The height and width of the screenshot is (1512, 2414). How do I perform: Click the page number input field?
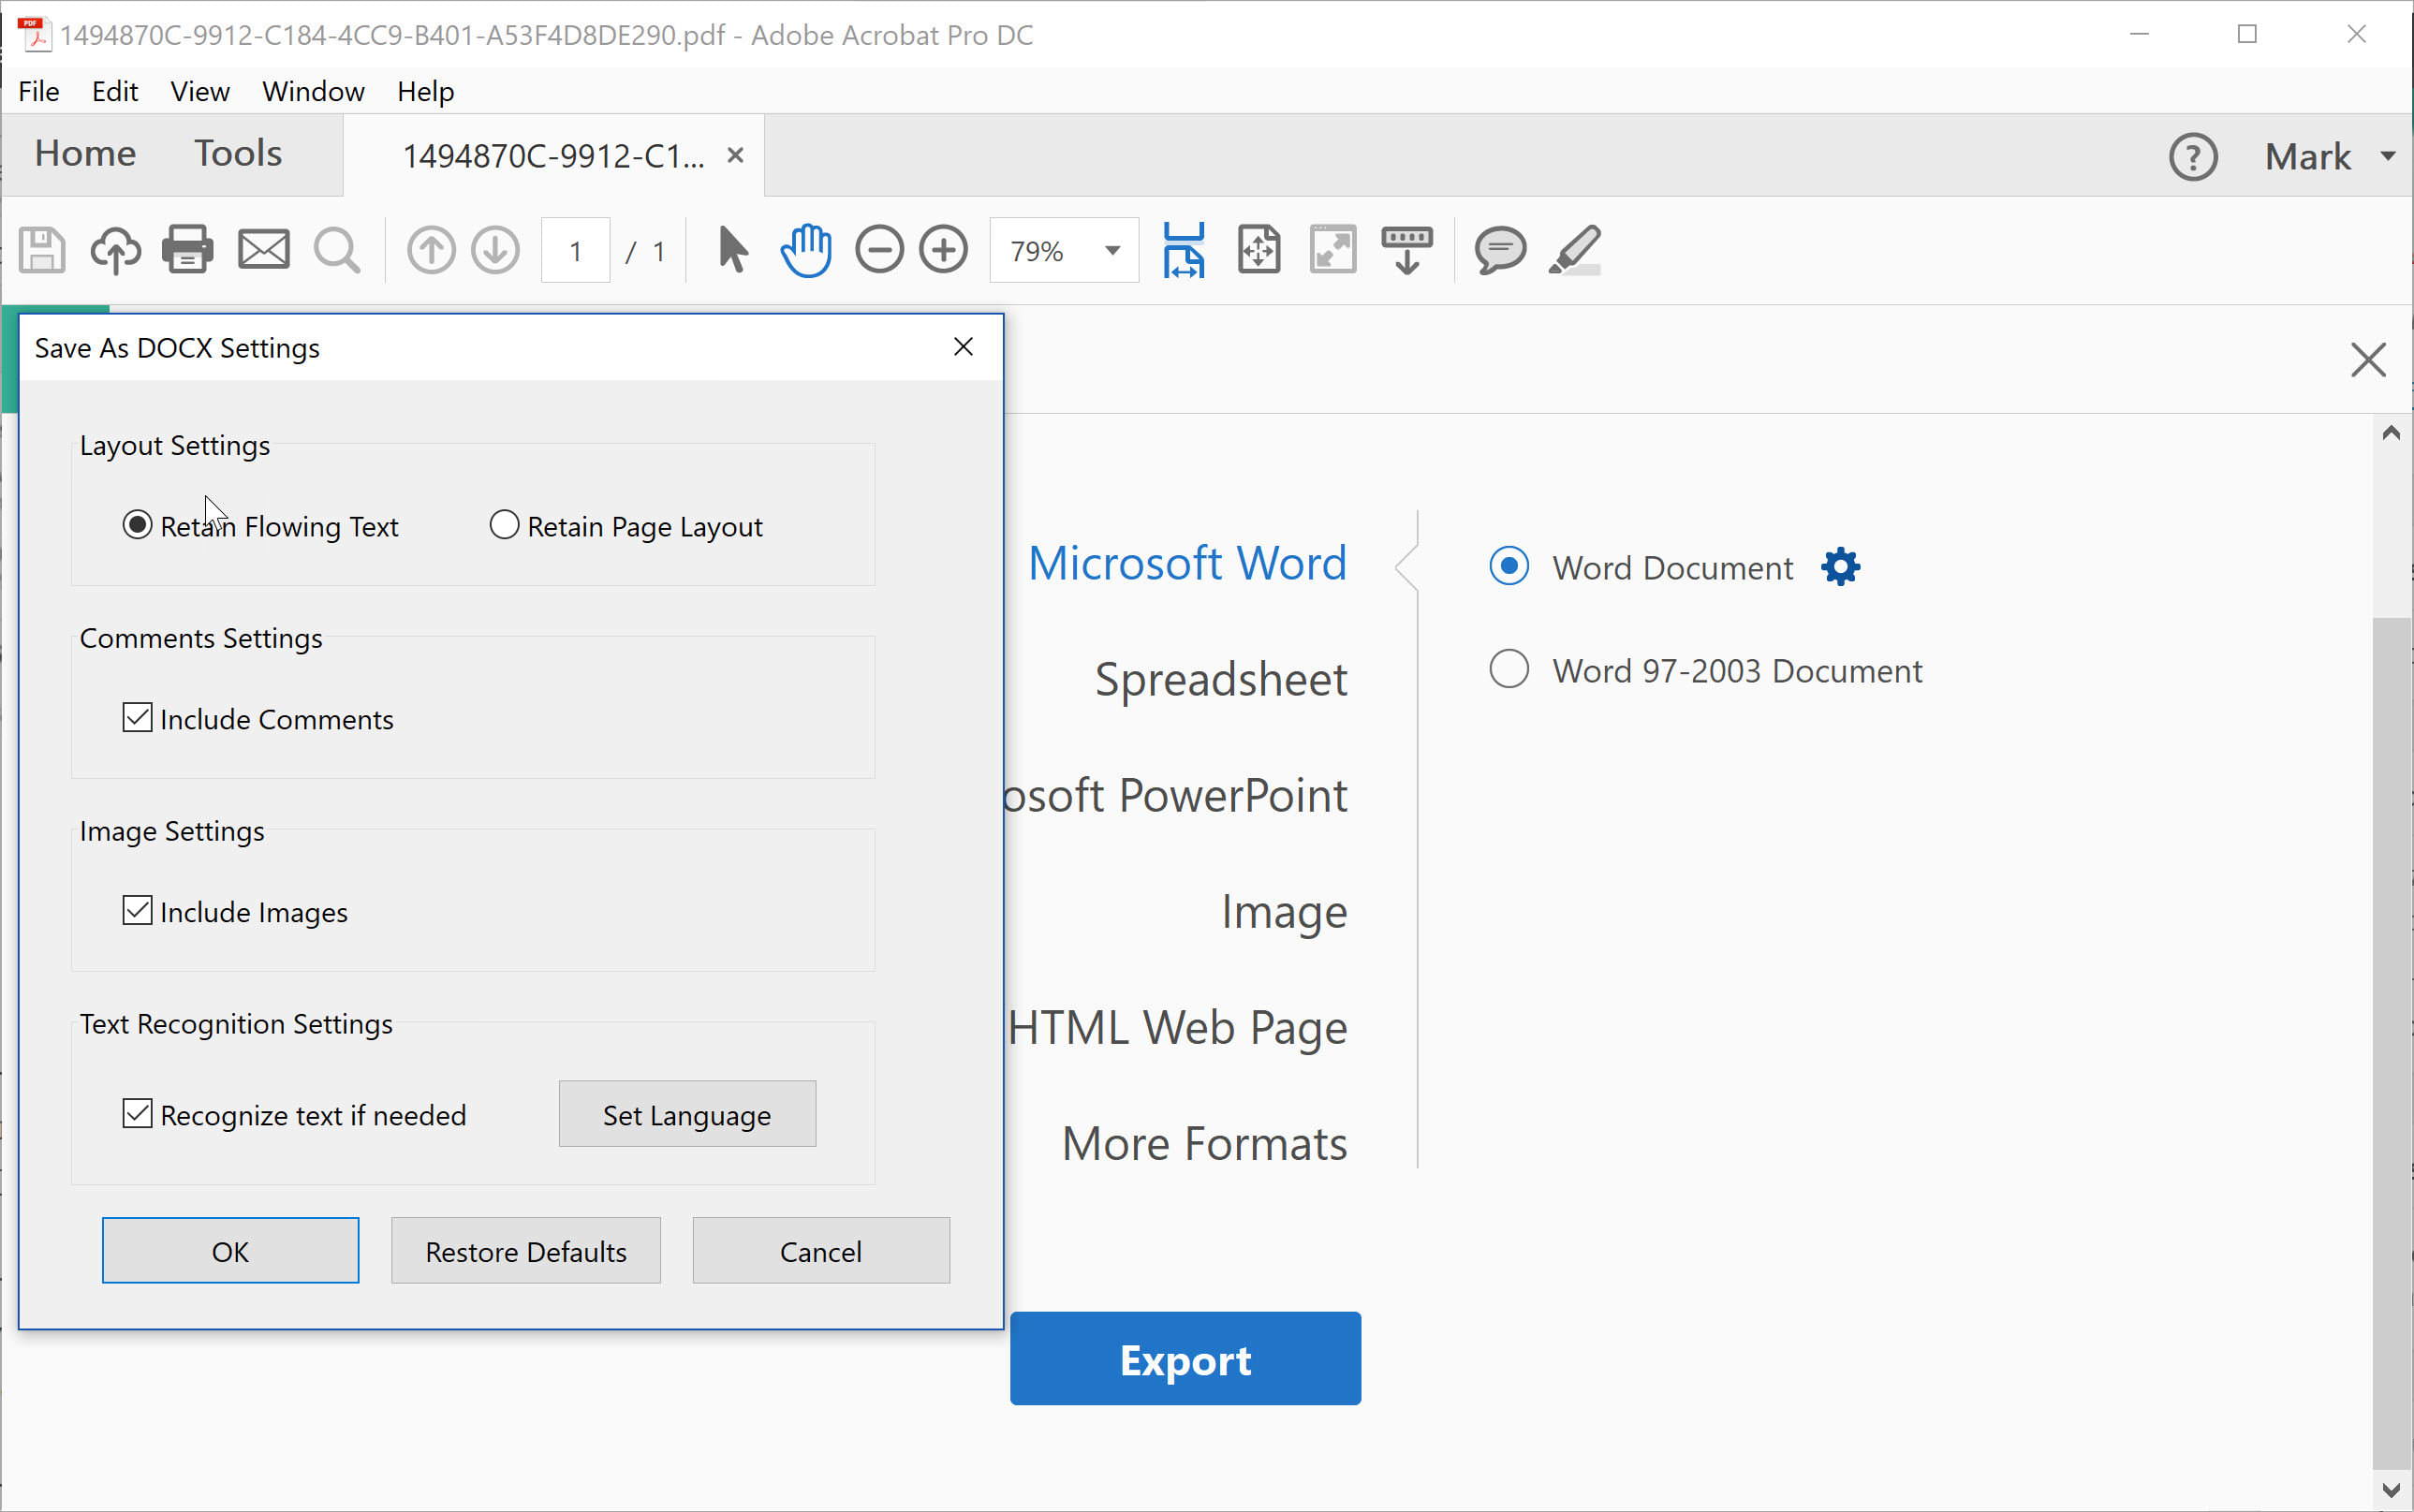(577, 249)
